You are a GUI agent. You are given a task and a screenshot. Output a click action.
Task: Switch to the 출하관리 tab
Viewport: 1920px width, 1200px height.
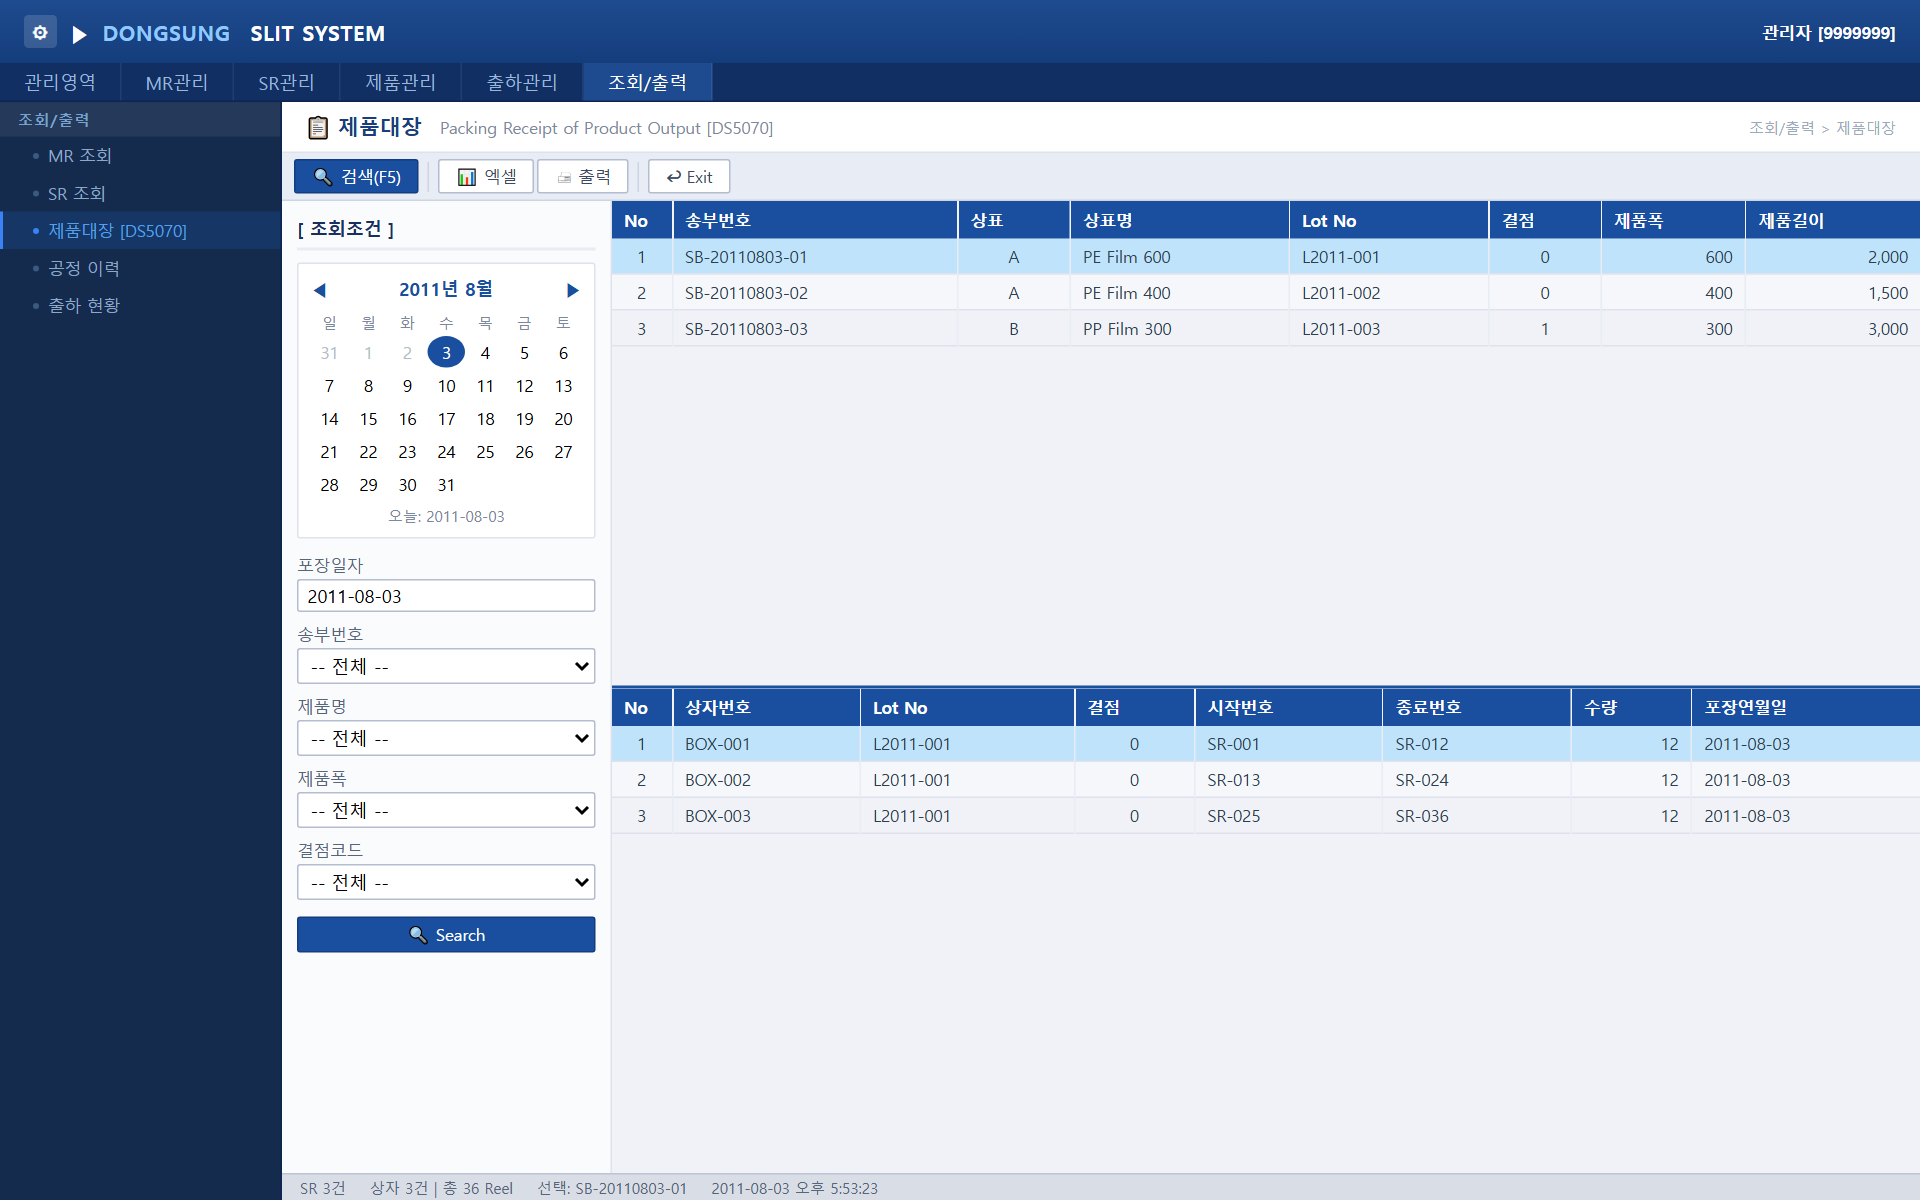coord(522,82)
